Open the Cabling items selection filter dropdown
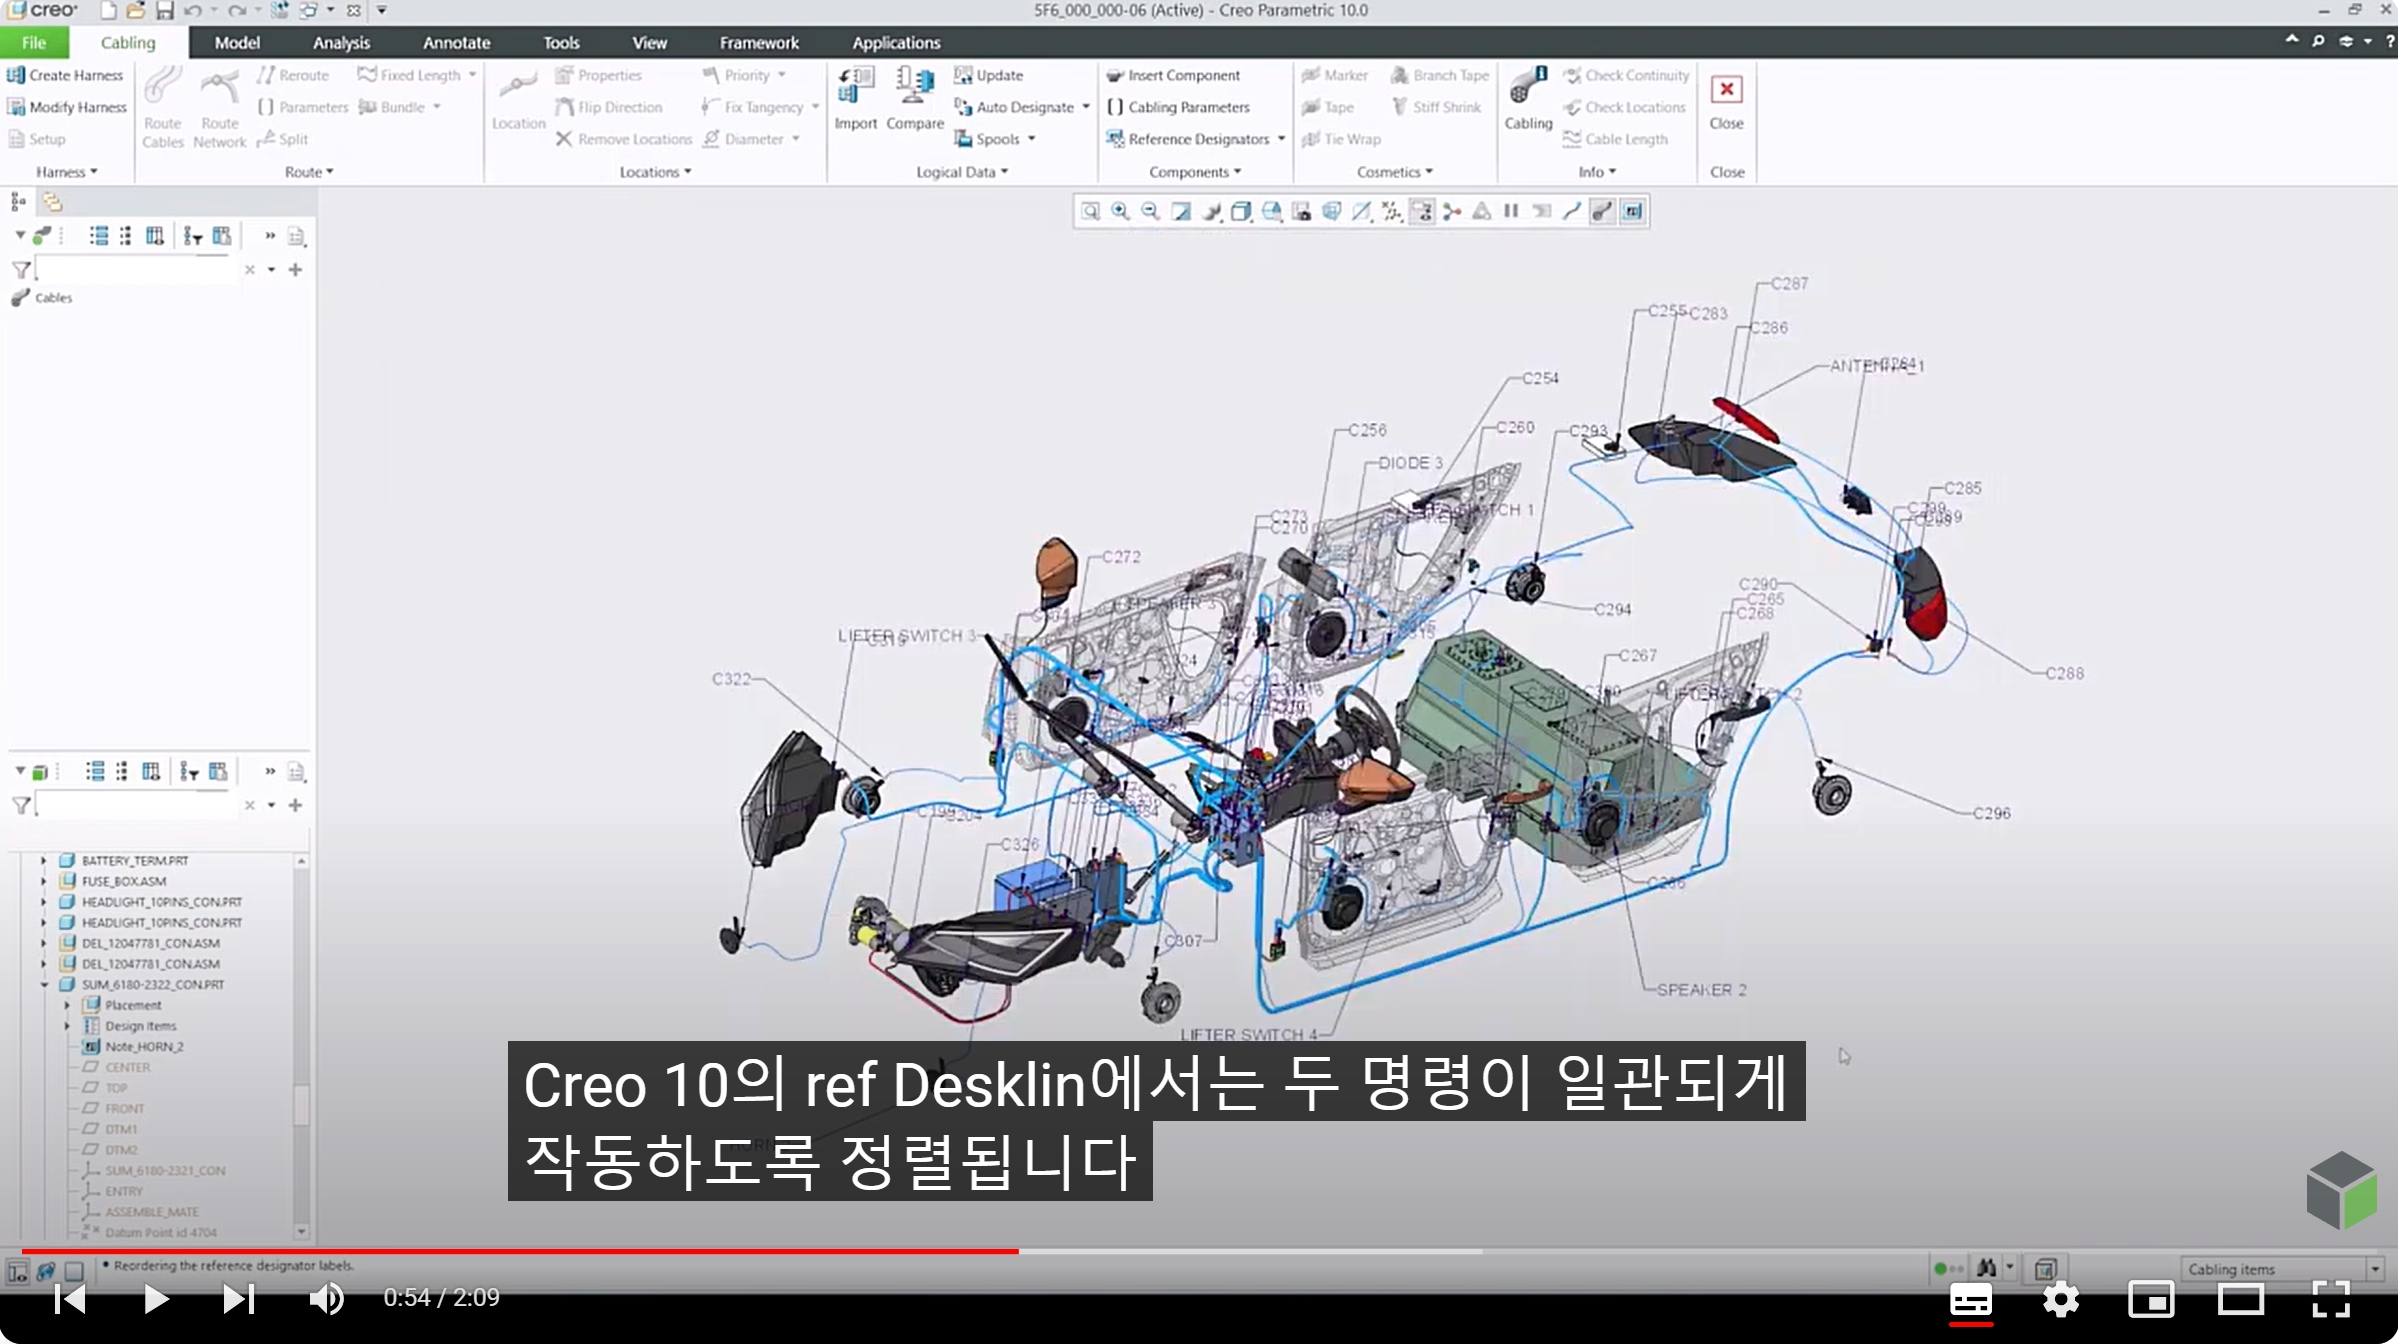The width and height of the screenshot is (2398, 1344). 2374,1269
